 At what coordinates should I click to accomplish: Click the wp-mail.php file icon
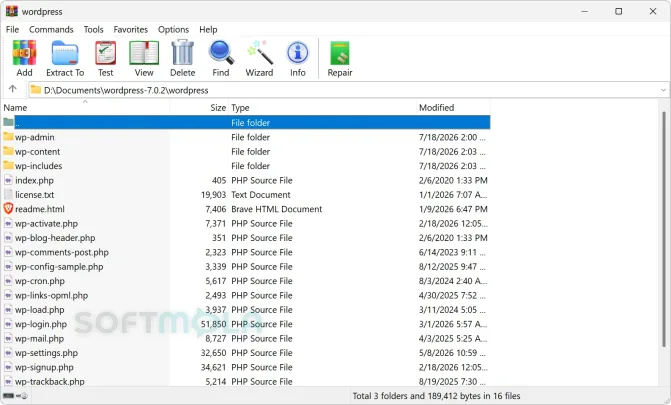click(8, 338)
